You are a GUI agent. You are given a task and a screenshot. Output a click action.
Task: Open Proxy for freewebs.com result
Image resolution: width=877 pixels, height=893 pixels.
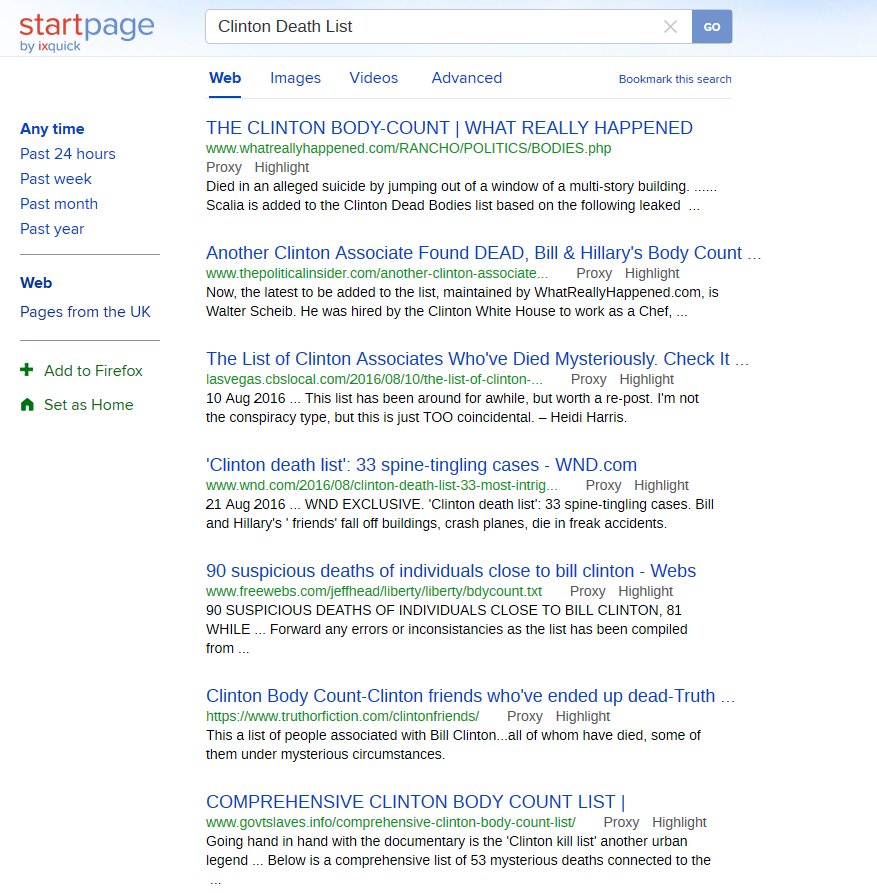point(588,591)
